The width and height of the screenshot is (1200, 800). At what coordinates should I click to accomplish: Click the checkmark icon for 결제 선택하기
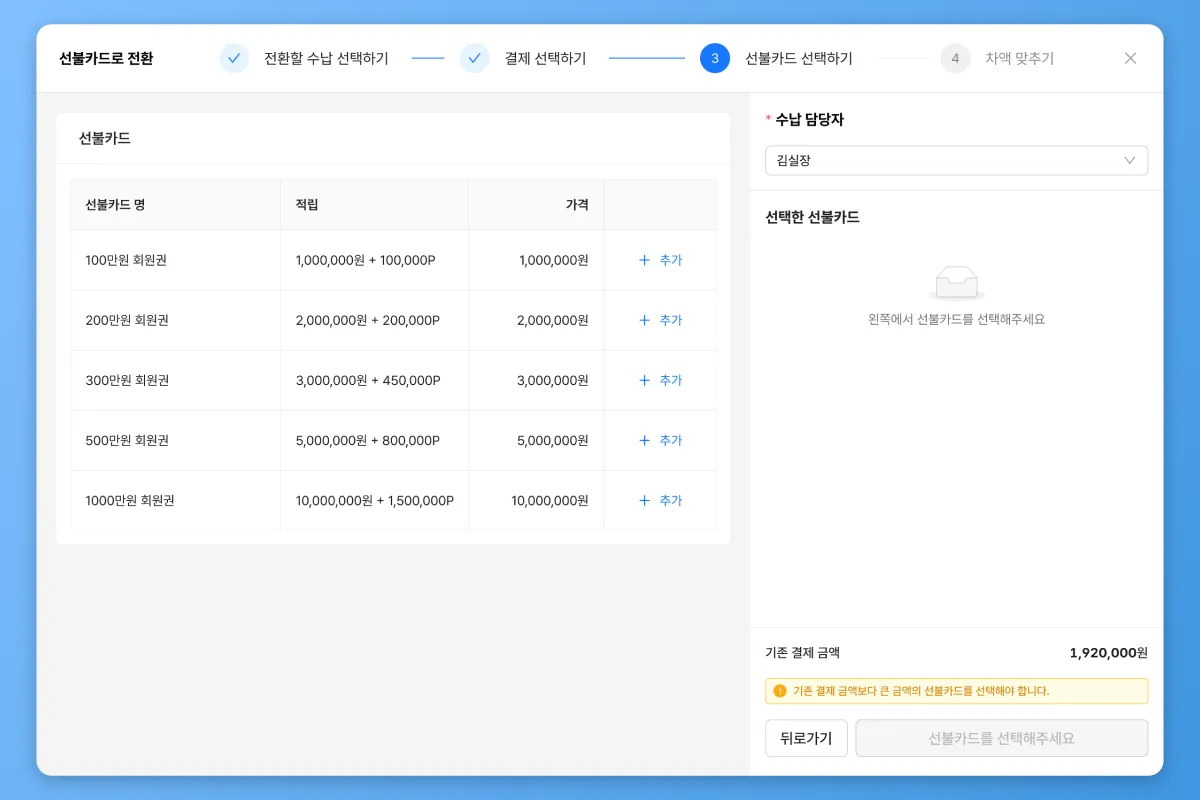[475, 58]
